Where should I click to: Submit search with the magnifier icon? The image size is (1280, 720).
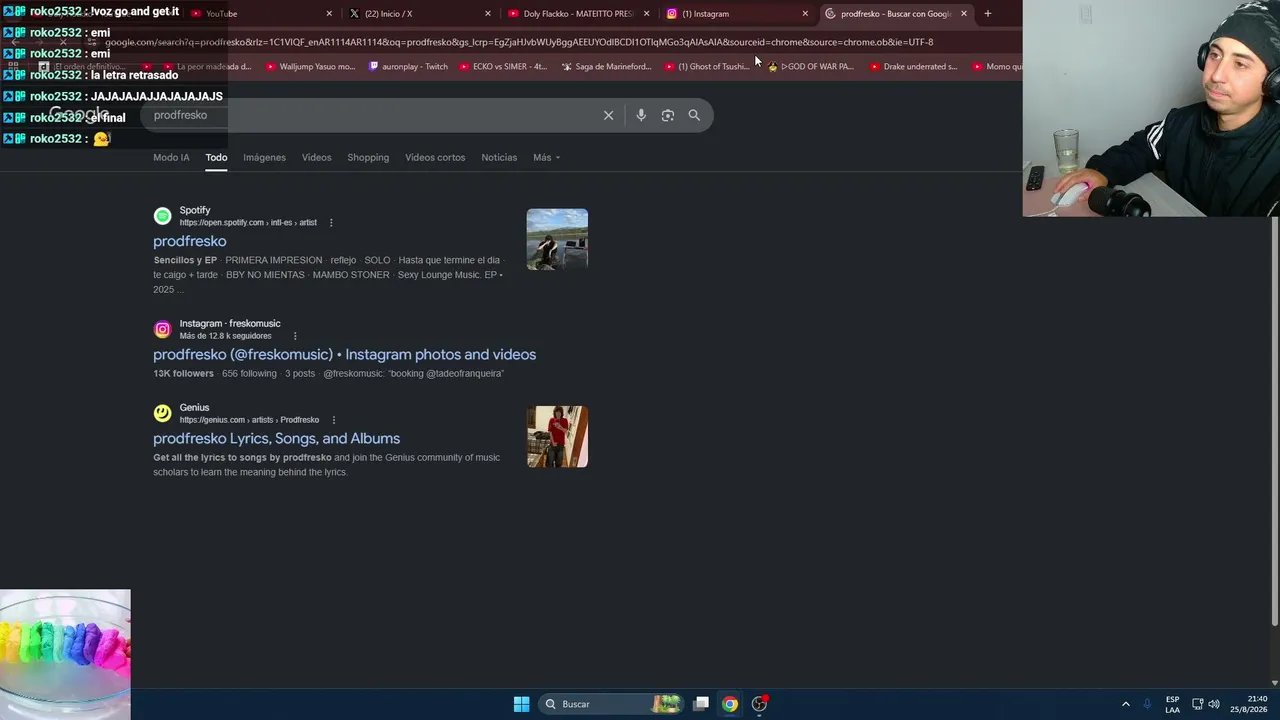coord(694,115)
